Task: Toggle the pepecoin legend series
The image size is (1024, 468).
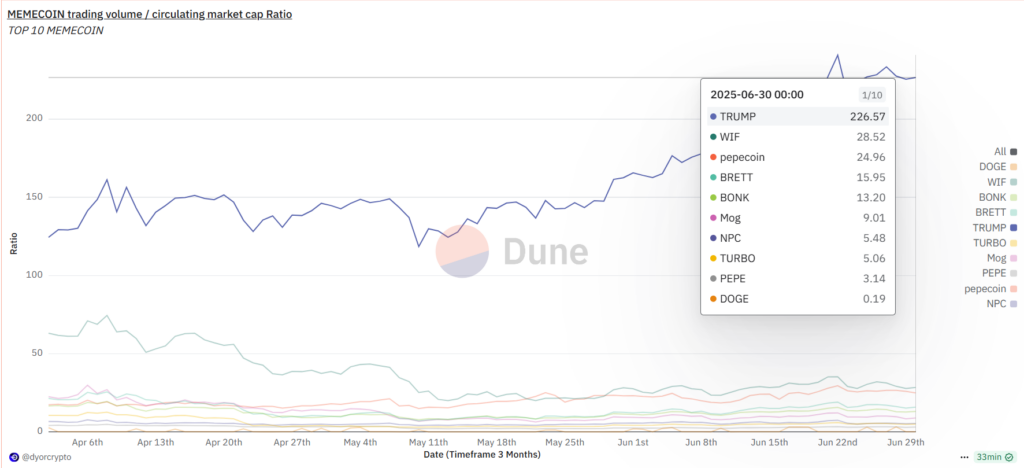Action: [991, 289]
